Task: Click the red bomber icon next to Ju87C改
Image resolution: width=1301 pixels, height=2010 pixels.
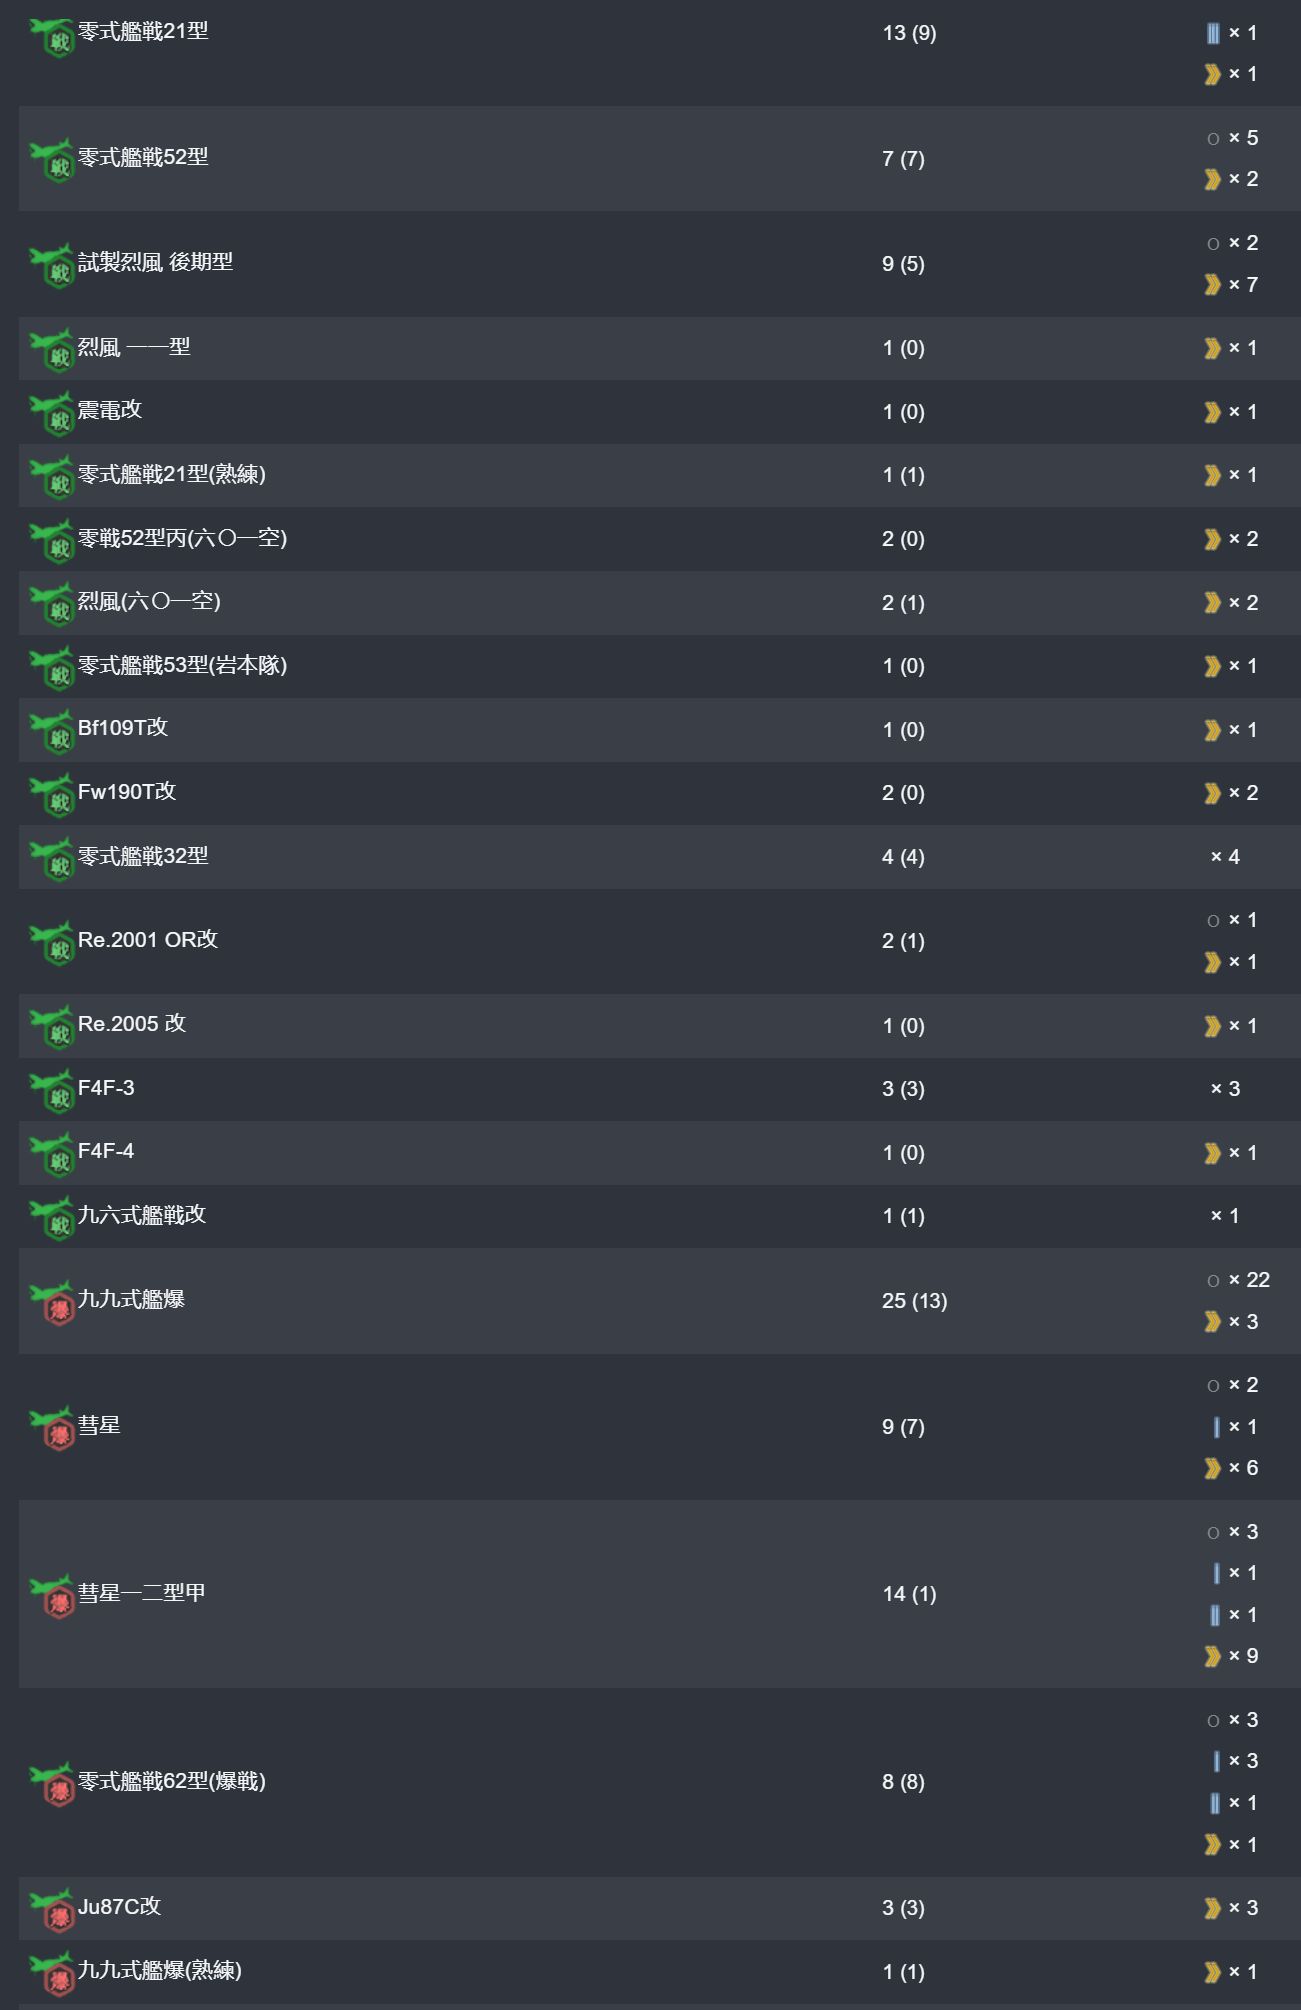Action: [52, 1911]
